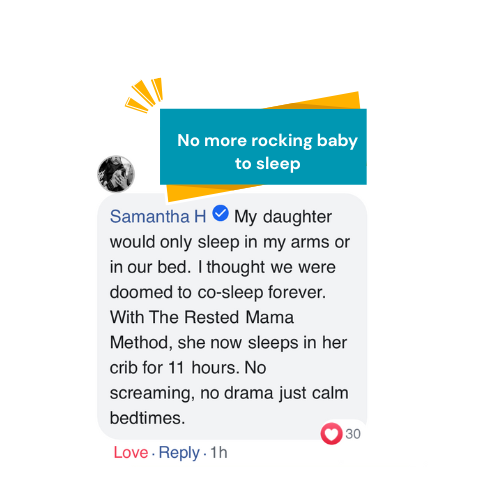The height and width of the screenshot is (500, 500).
Task: Click the words 'My daughter' in comment
Action: tap(283, 217)
